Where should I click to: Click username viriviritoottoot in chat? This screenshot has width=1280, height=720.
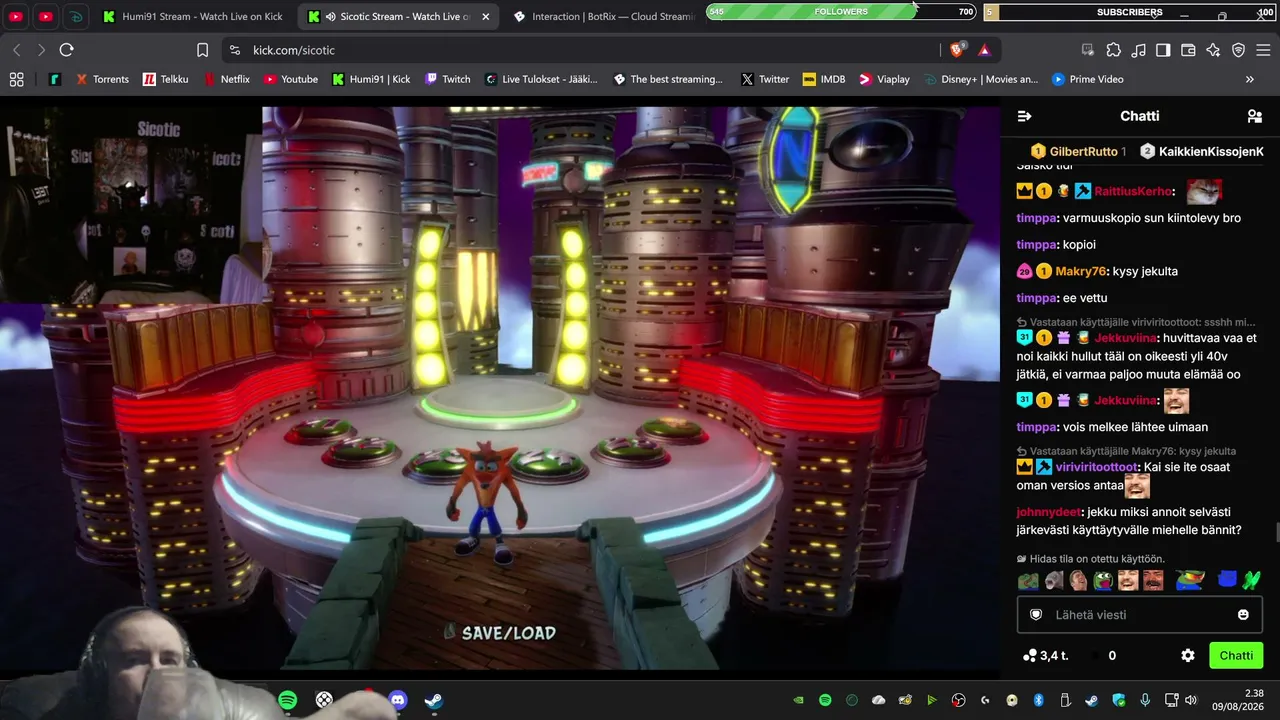1097,467
